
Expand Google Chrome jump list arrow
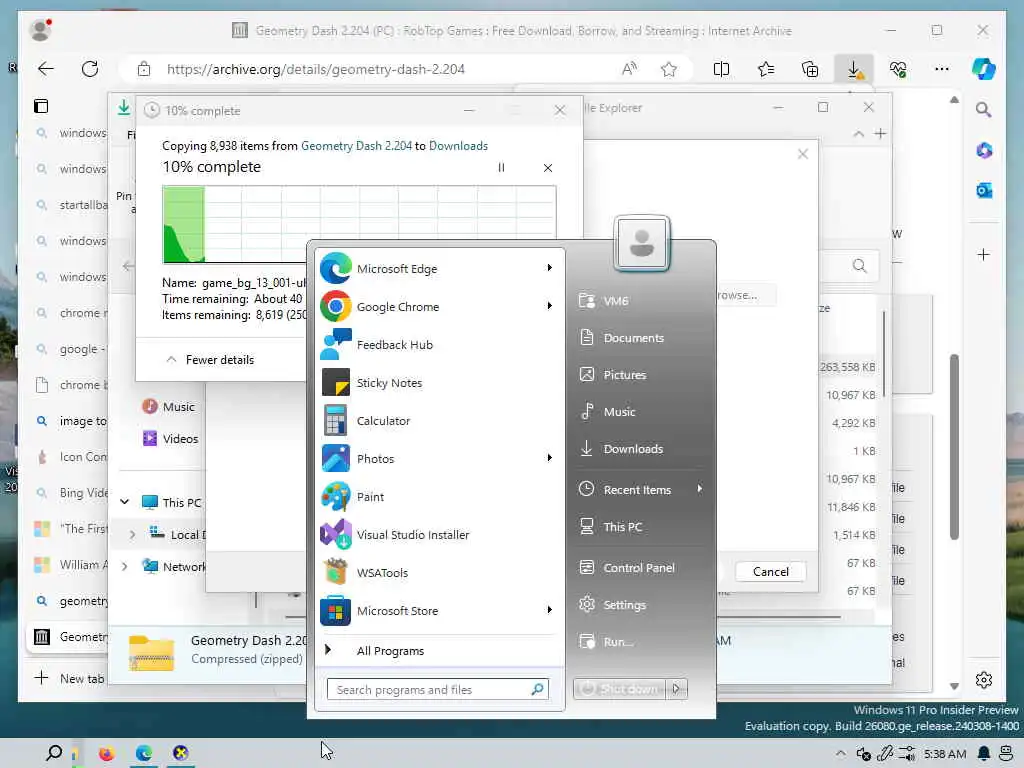[550, 306]
